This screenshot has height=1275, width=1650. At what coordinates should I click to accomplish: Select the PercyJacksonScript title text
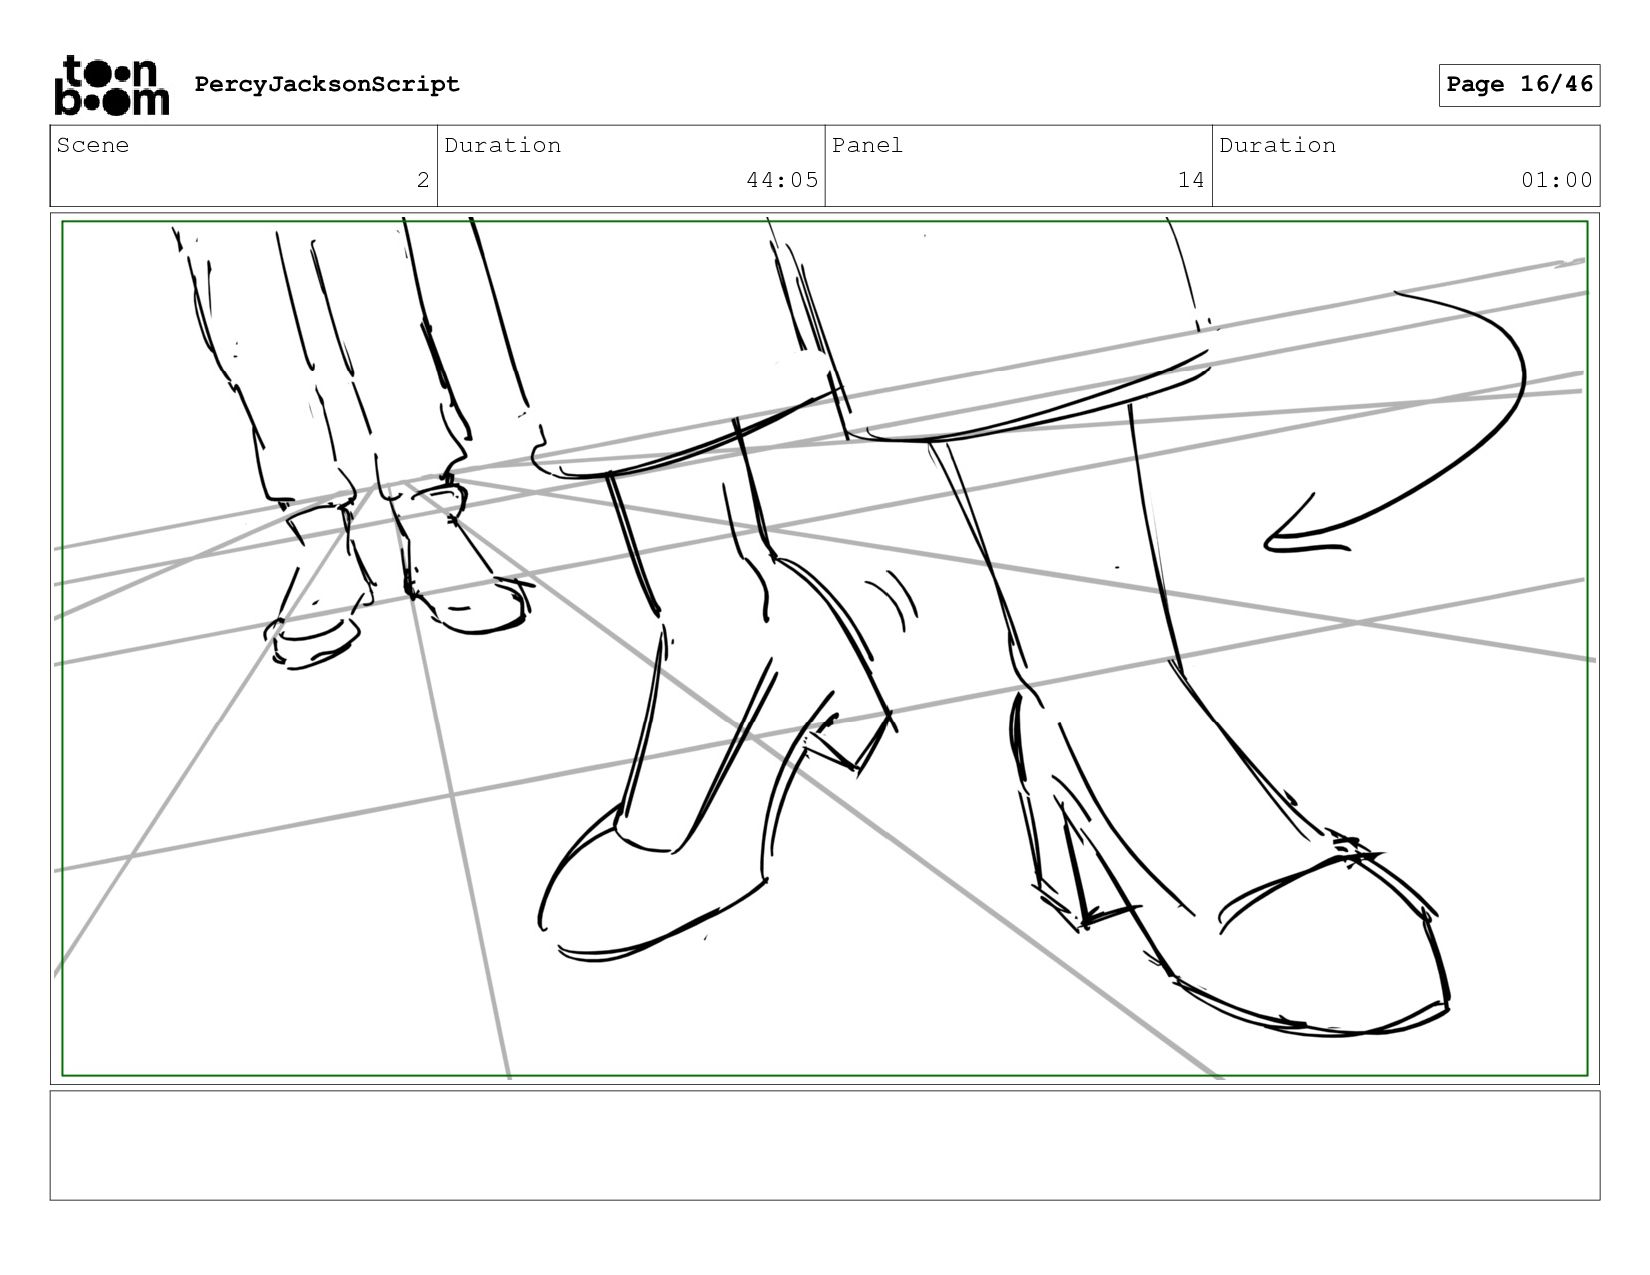click(x=327, y=84)
